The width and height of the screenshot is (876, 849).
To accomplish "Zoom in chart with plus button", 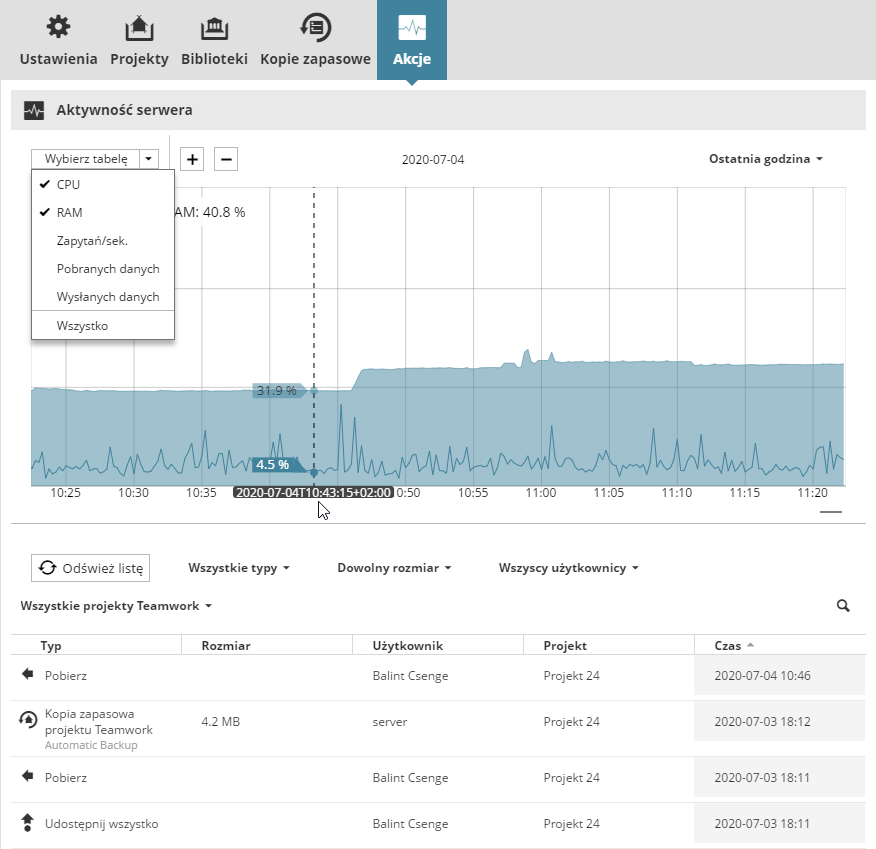I will coord(192,159).
